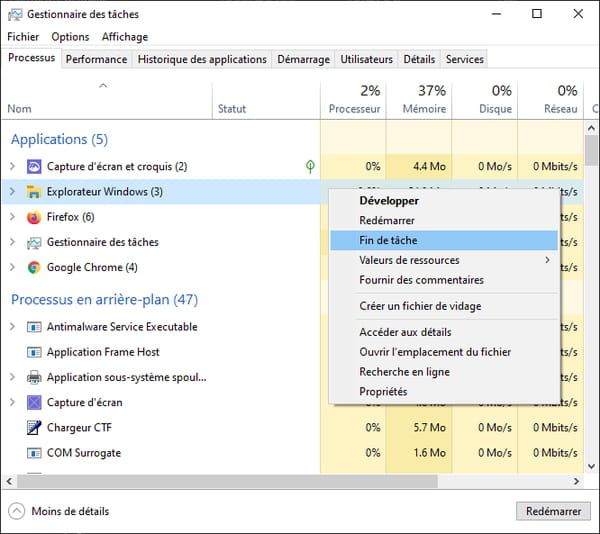Click the 4.4 Mo memory value

(x=429, y=167)
